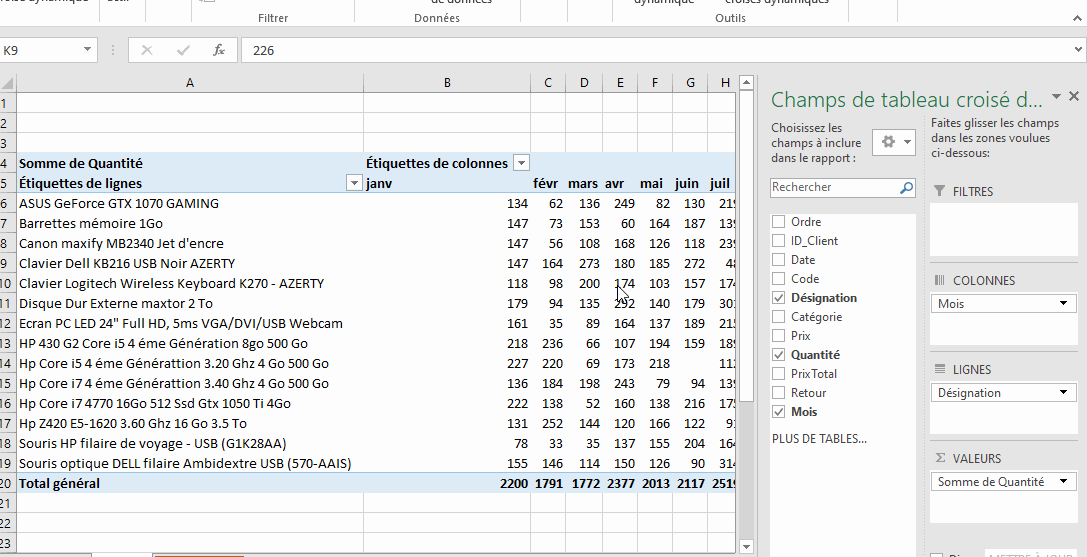Screen dimensions: 1087x557
Task: Select the mars total value 1772
Action: pos(584,483)
